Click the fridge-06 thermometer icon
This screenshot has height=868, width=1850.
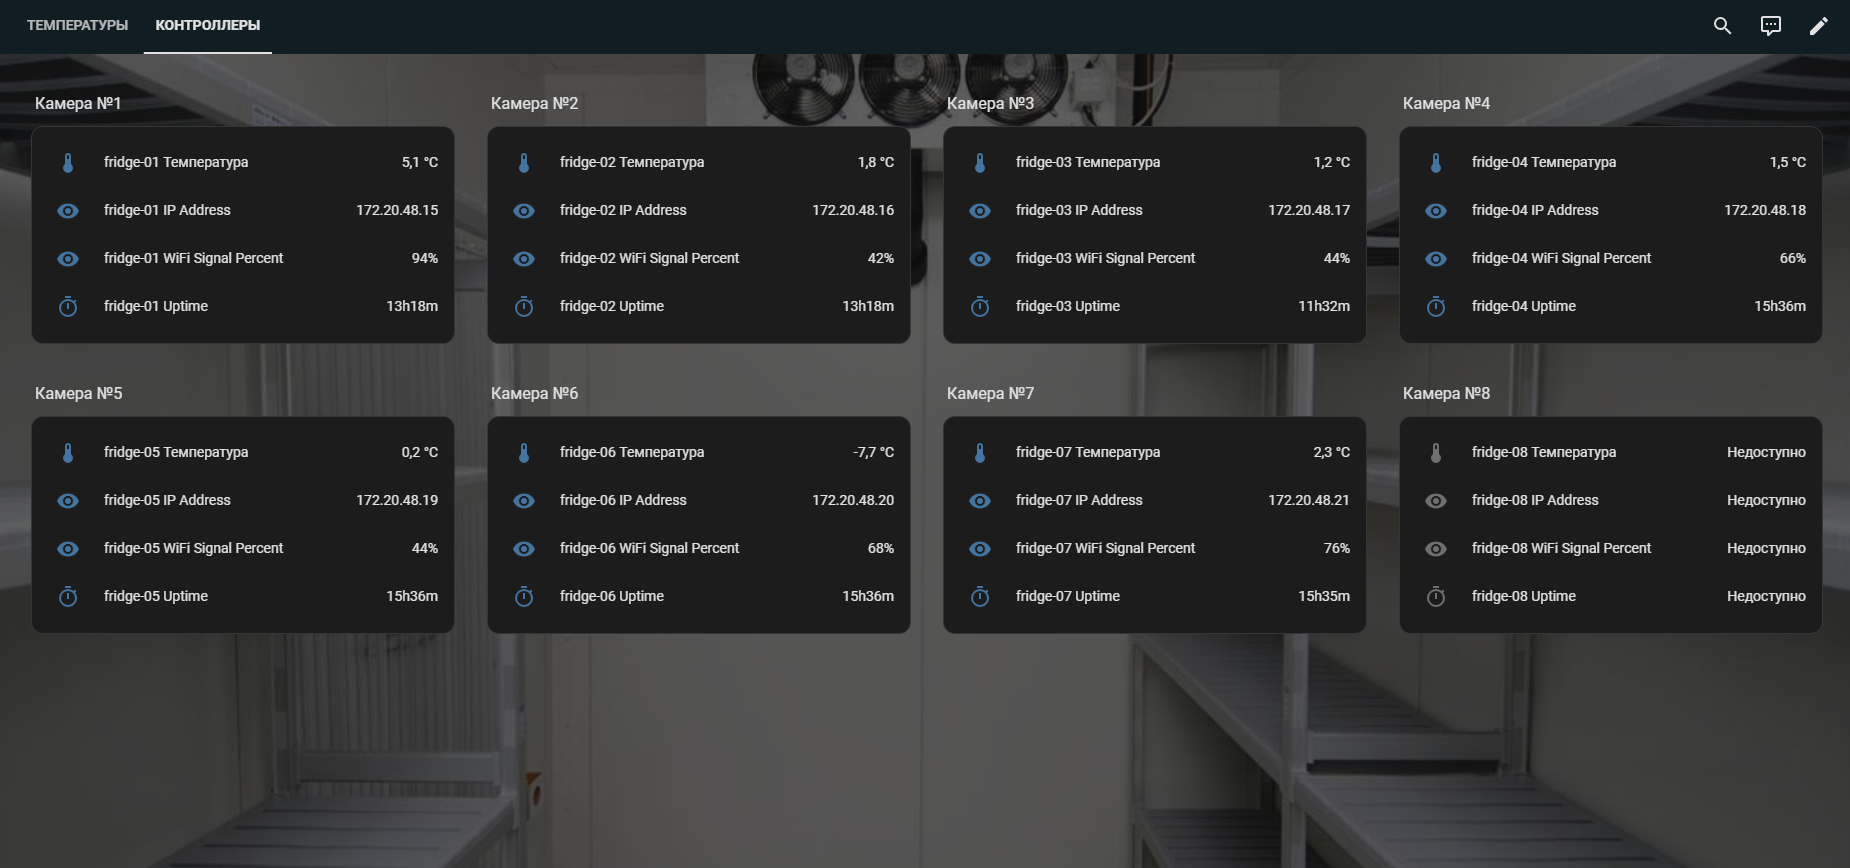tap(524, 453)
